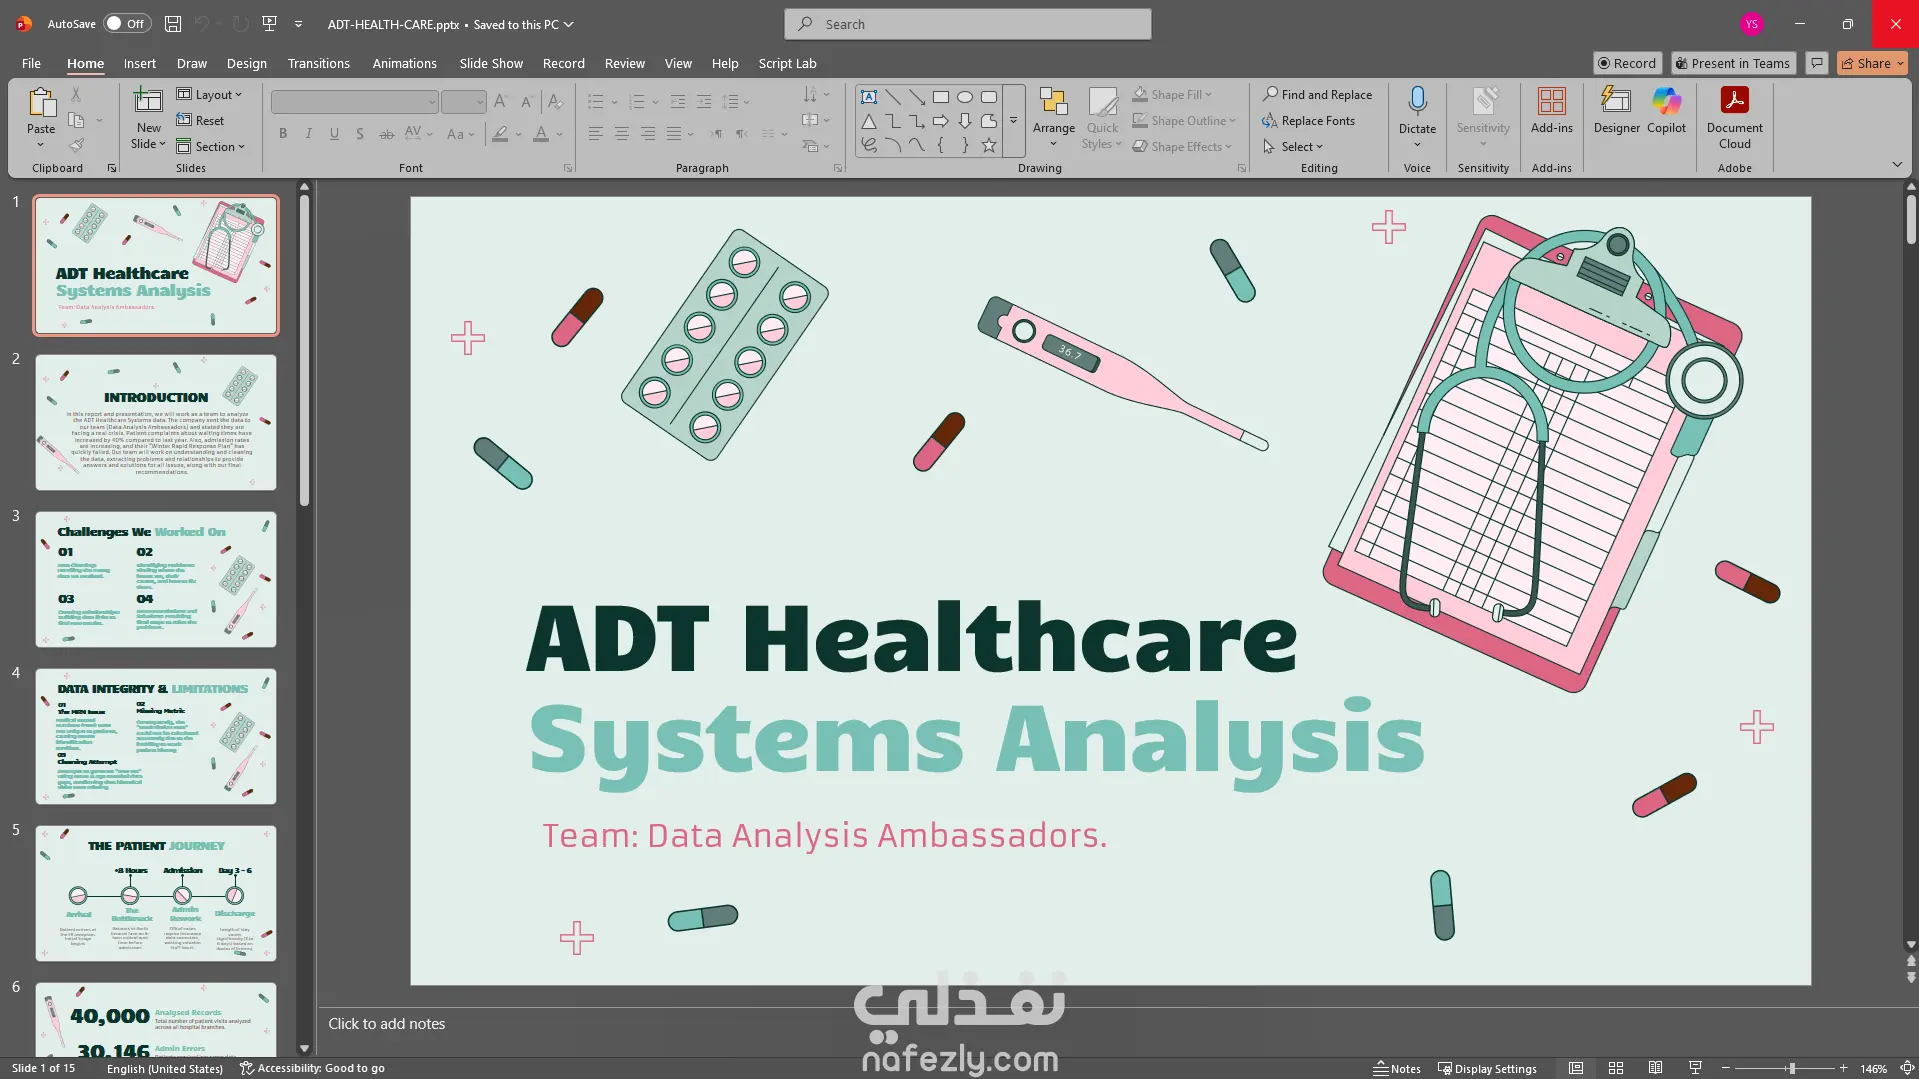This screenshot has width=1919, height=1079.
Task: Expand the Section dropdown
Action: click(x=211, y=146)
